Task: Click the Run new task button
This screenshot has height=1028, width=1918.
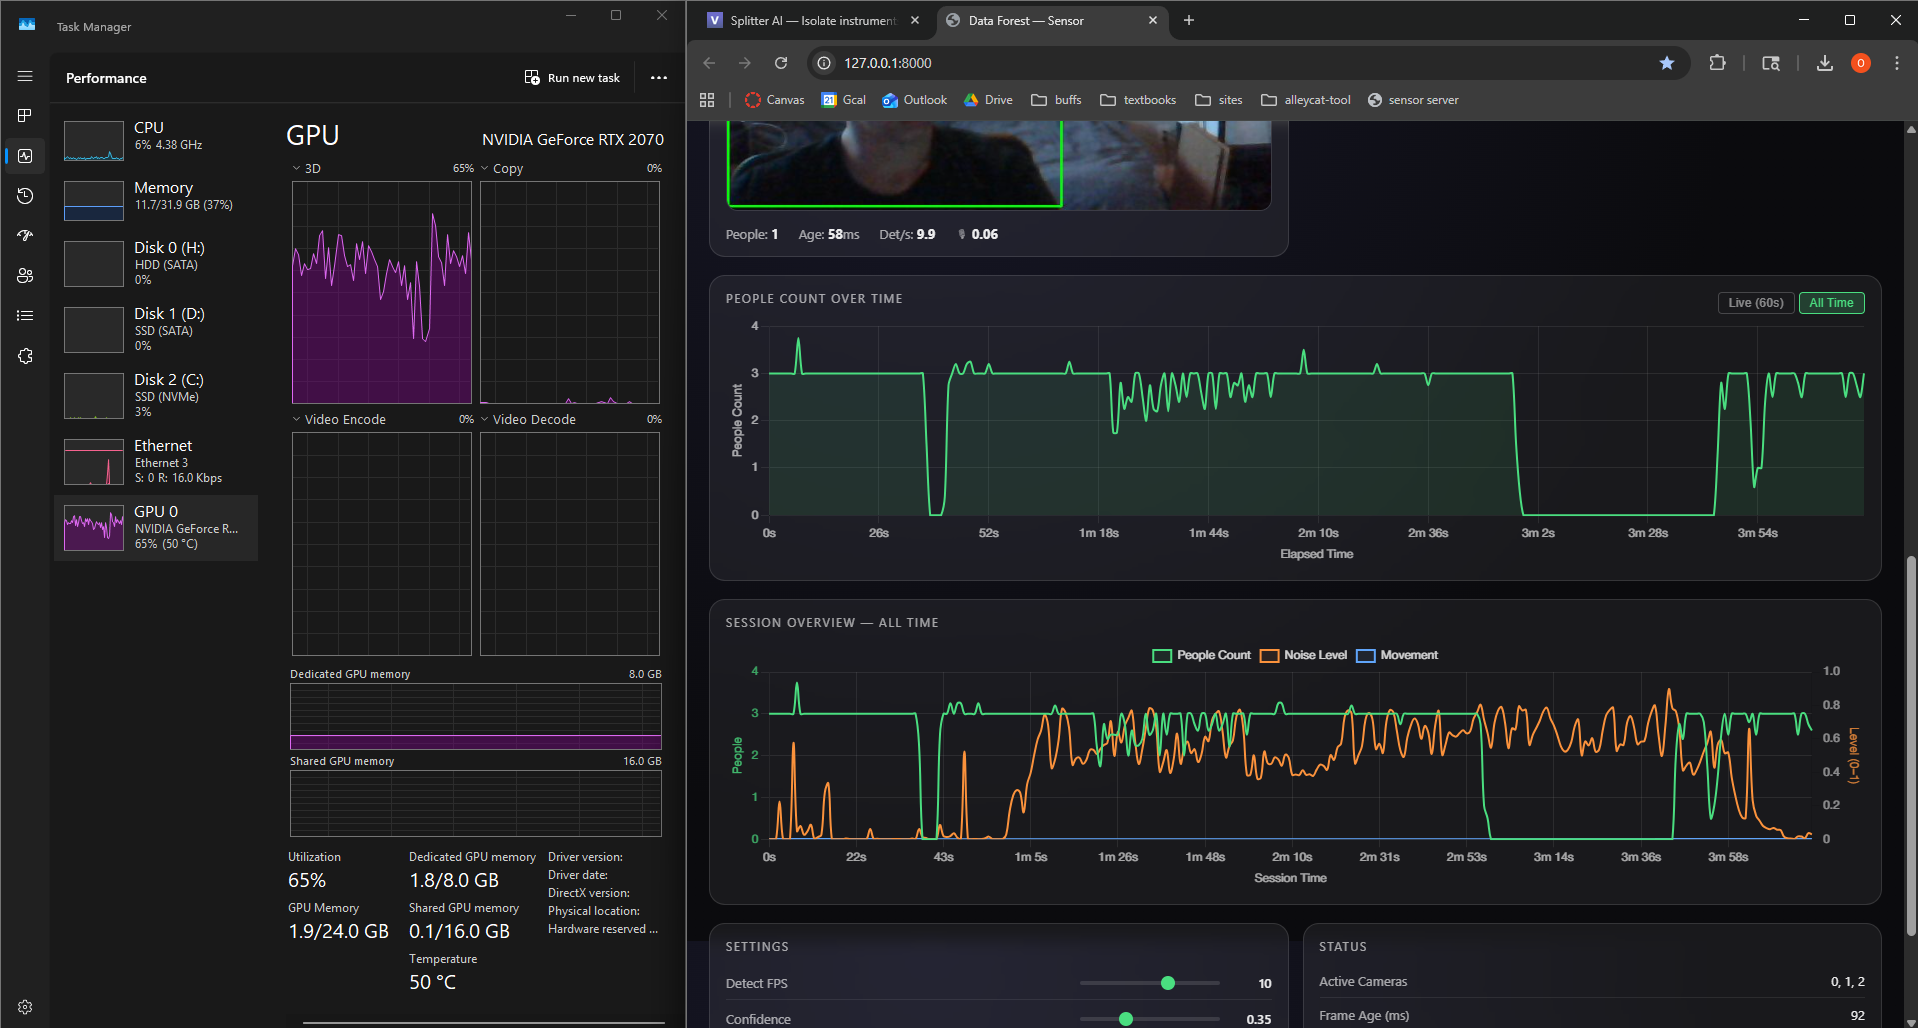Action: [x=571, y=77]
